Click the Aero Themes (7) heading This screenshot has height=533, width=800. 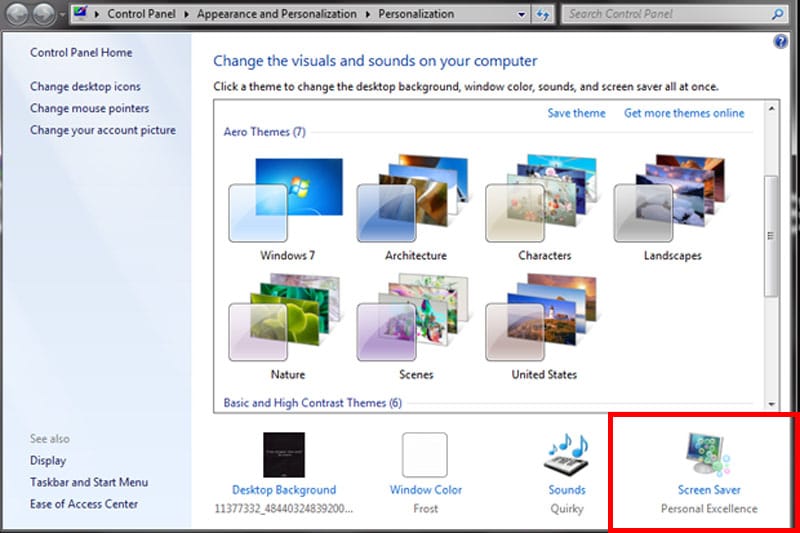[264, 132]
